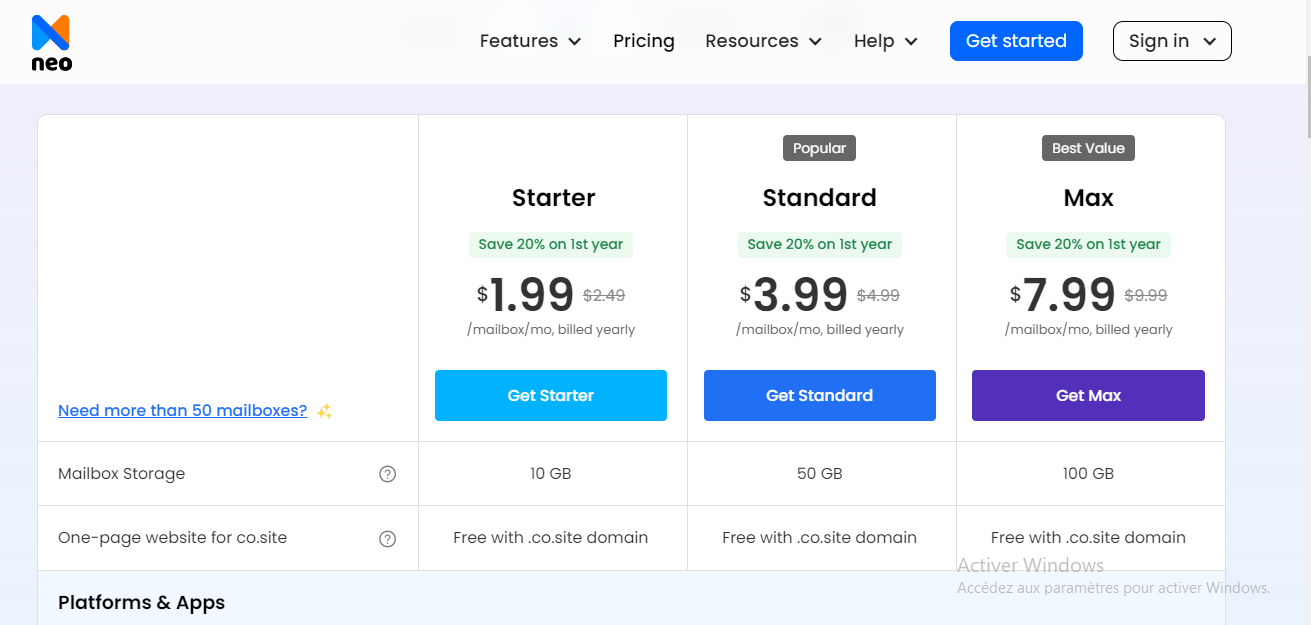The height and width of the screenshot is (625, 1311).
Task: Click Save 20% label under Starter
Action: coord(551,245)
